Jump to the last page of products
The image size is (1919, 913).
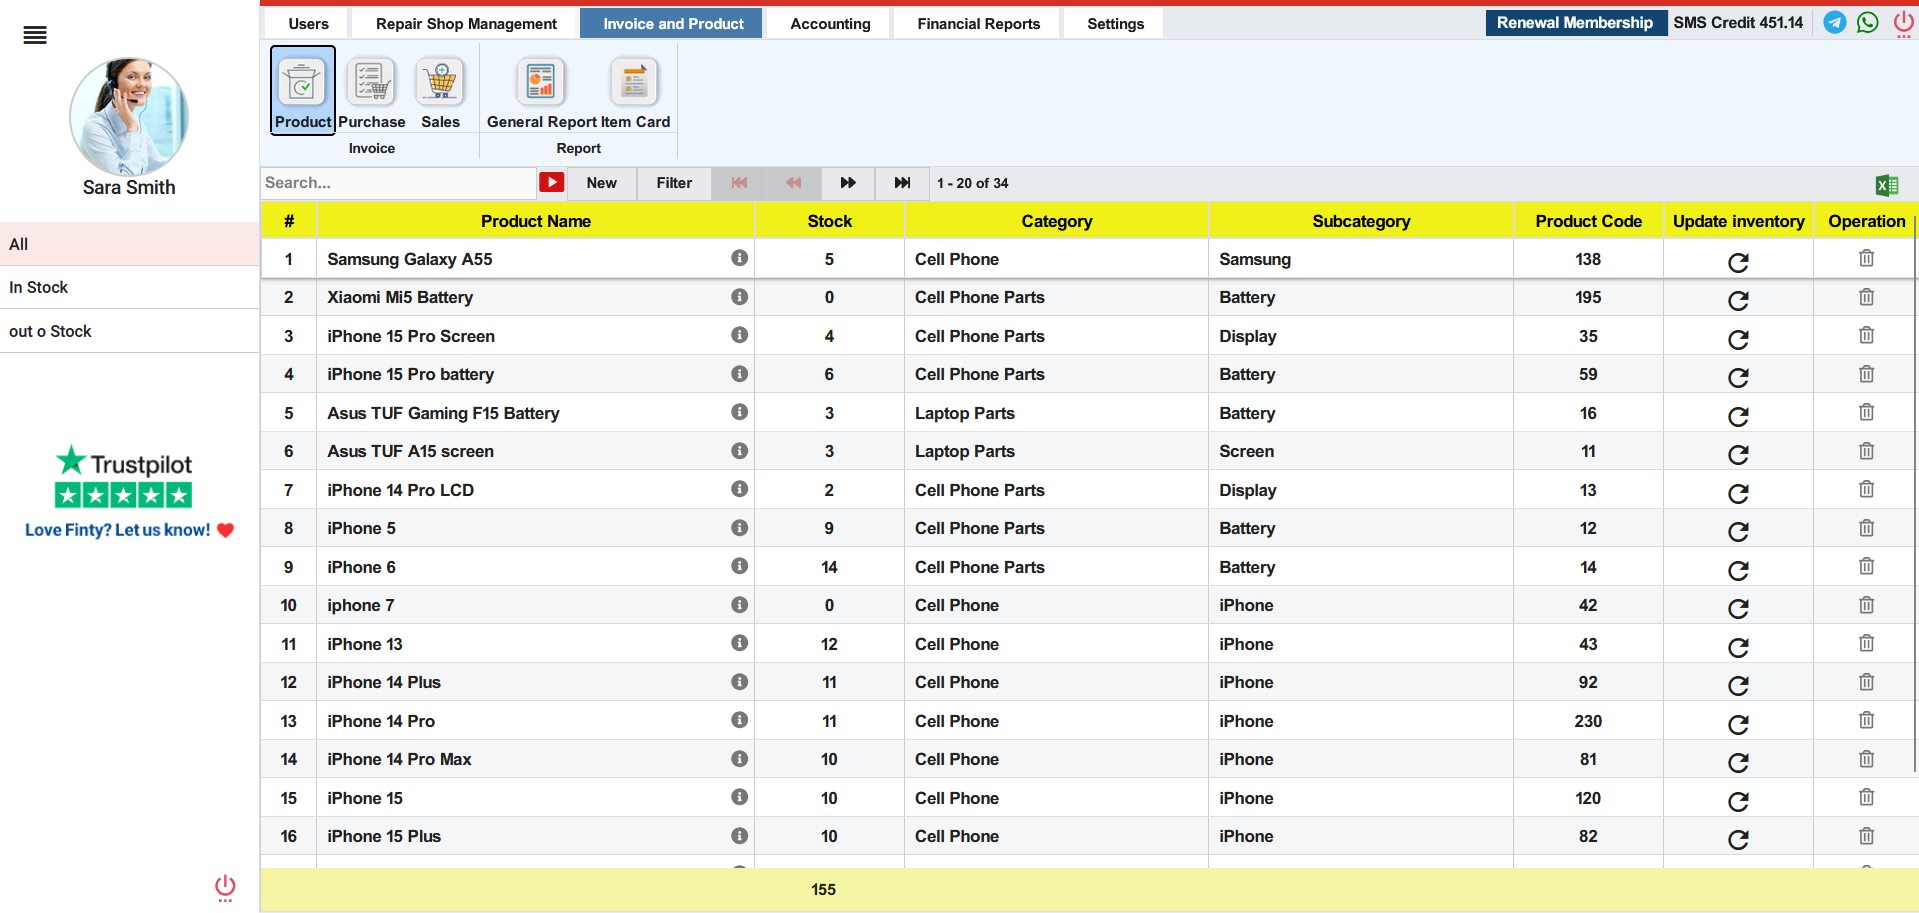click(x=902, y=183)
